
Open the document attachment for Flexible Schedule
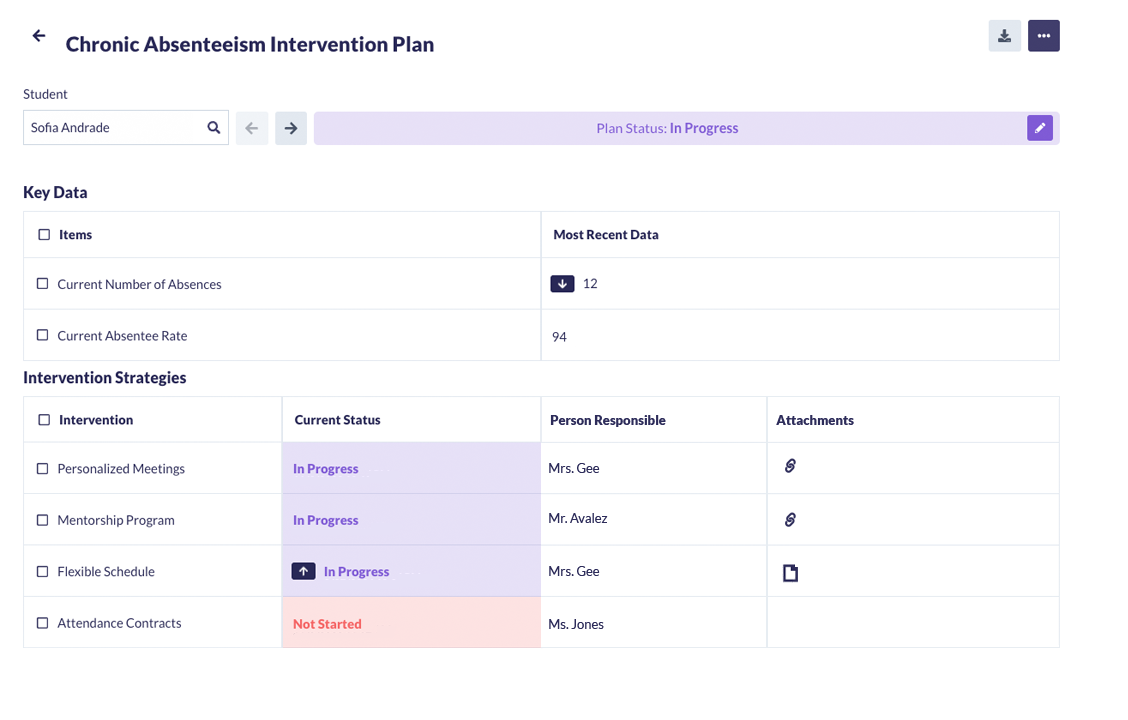(x=791, y=571)
